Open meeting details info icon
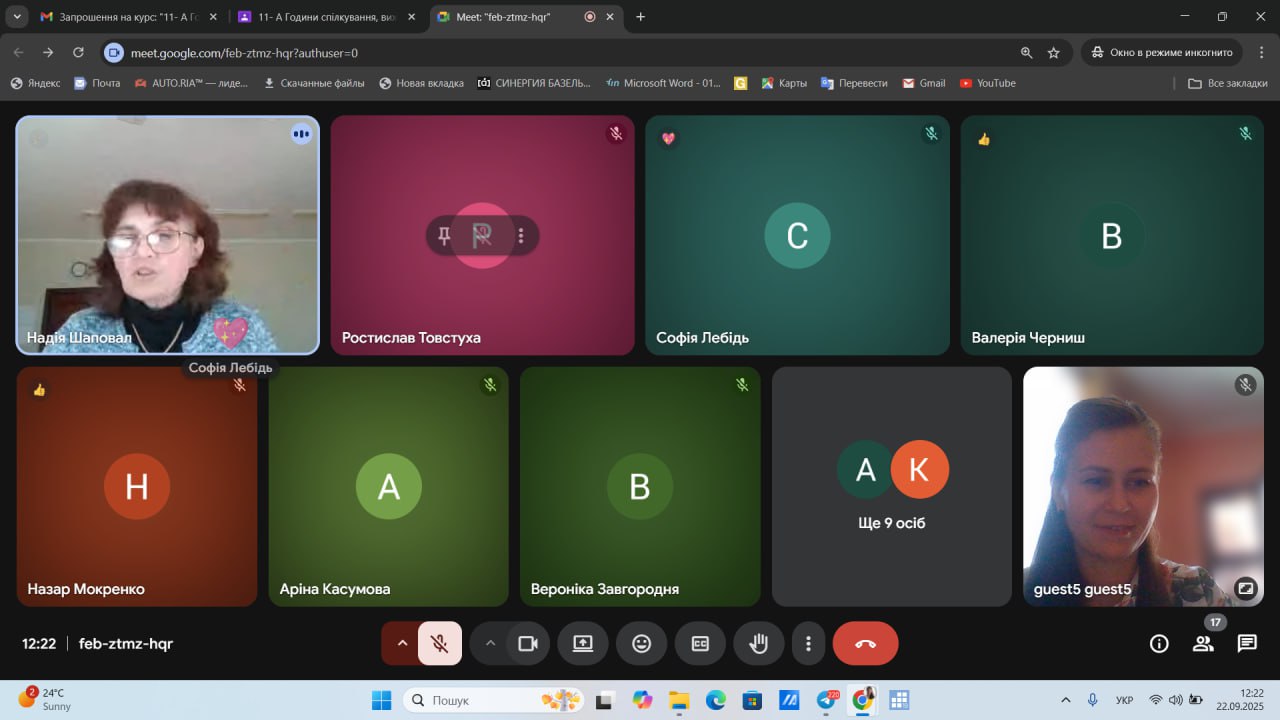1280x720 pixels. 1159,644
